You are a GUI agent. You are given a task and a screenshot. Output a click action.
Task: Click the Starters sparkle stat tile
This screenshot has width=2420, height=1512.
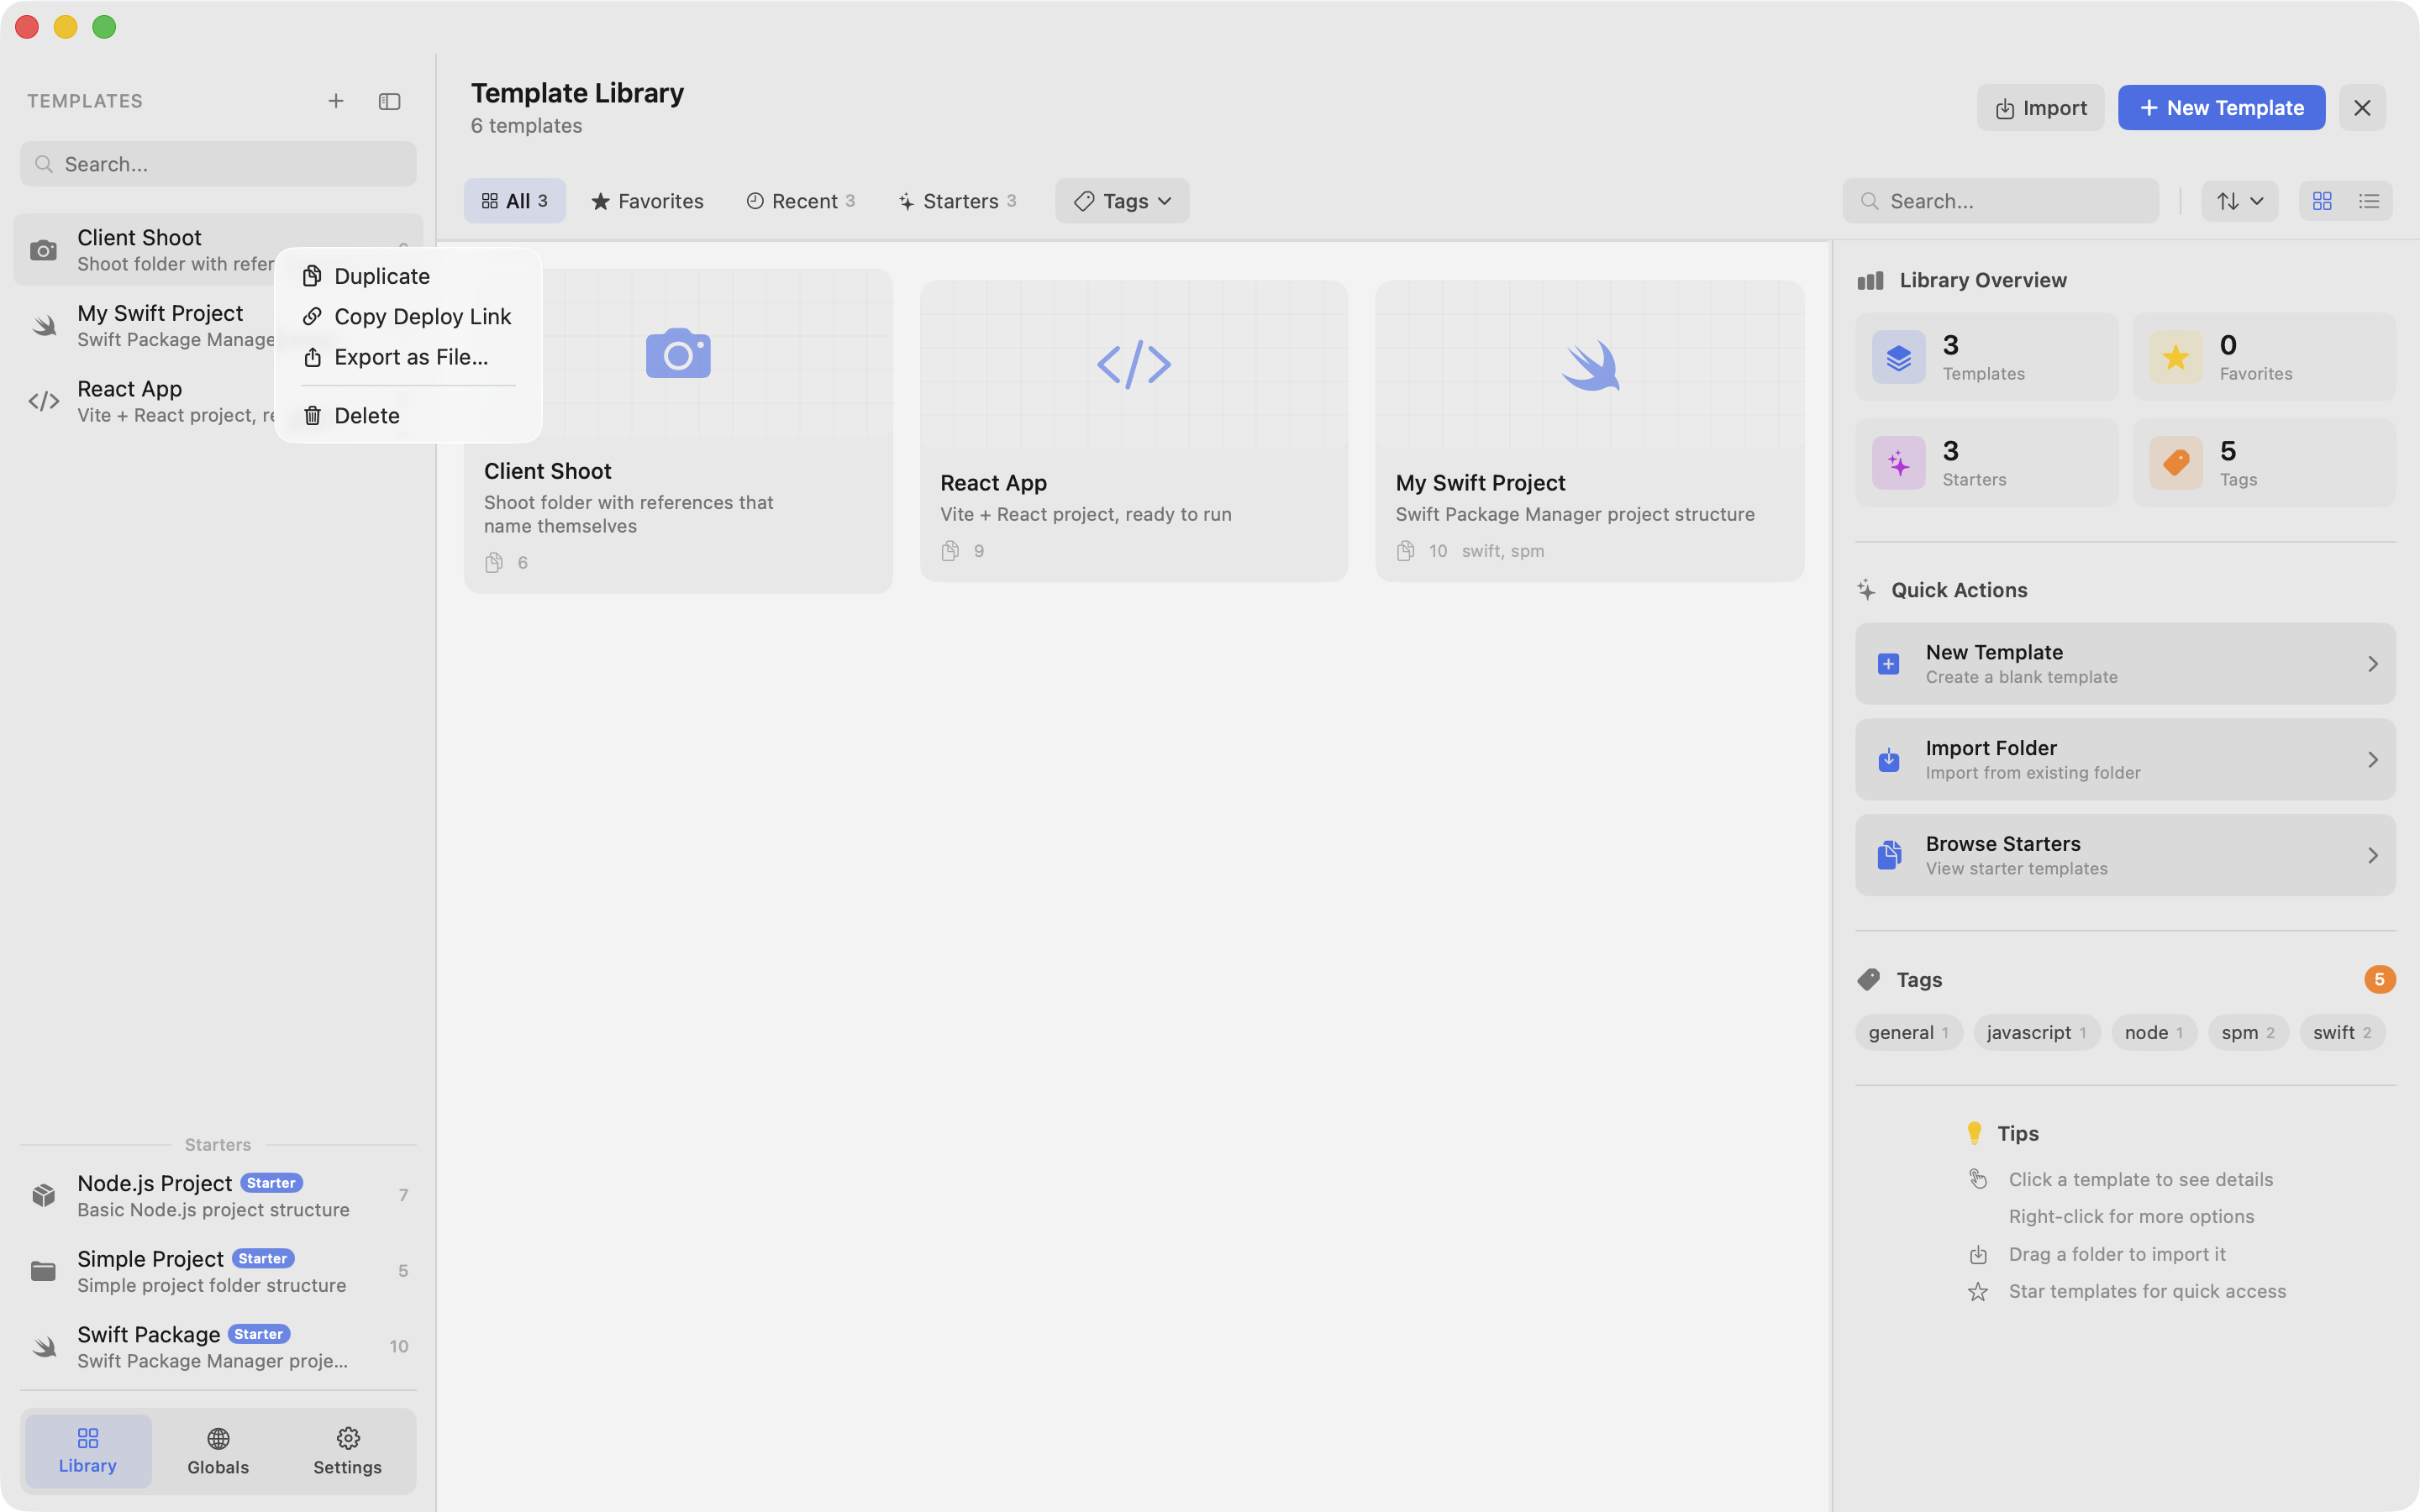click(x=1987, y=463)
